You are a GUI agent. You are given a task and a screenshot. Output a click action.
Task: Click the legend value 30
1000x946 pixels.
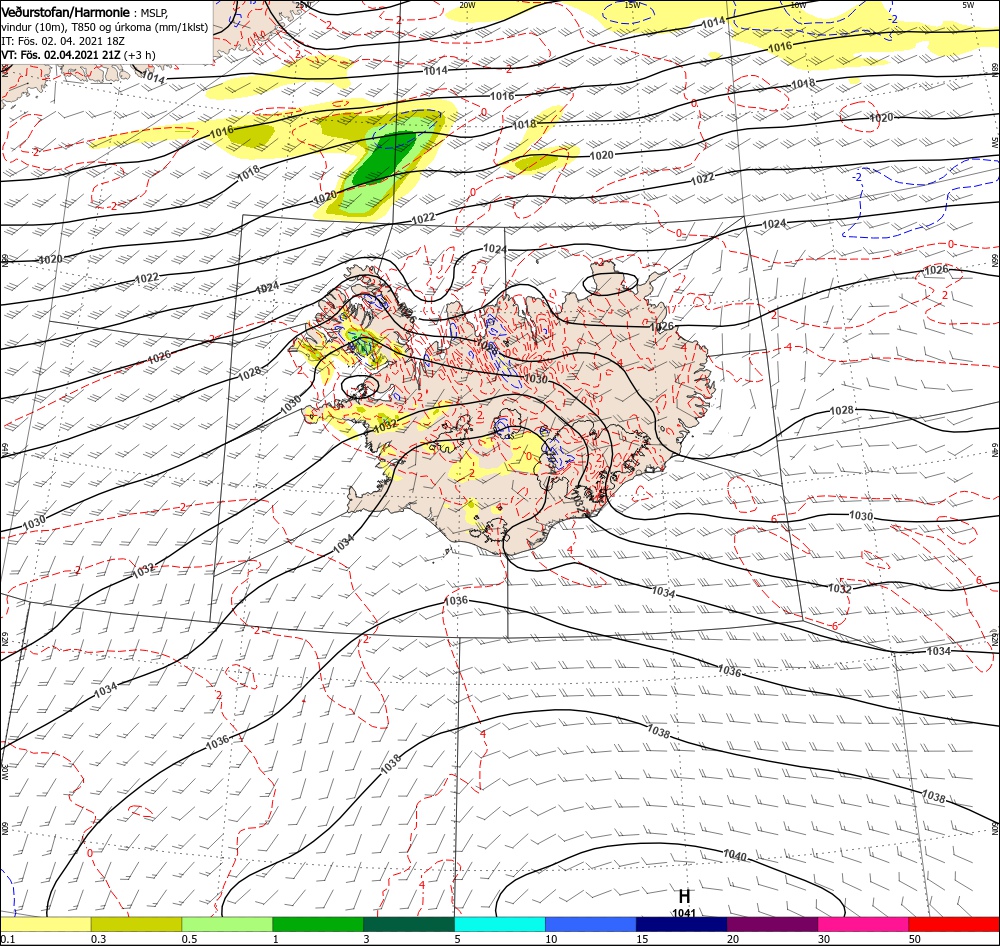tap(824, 939)
